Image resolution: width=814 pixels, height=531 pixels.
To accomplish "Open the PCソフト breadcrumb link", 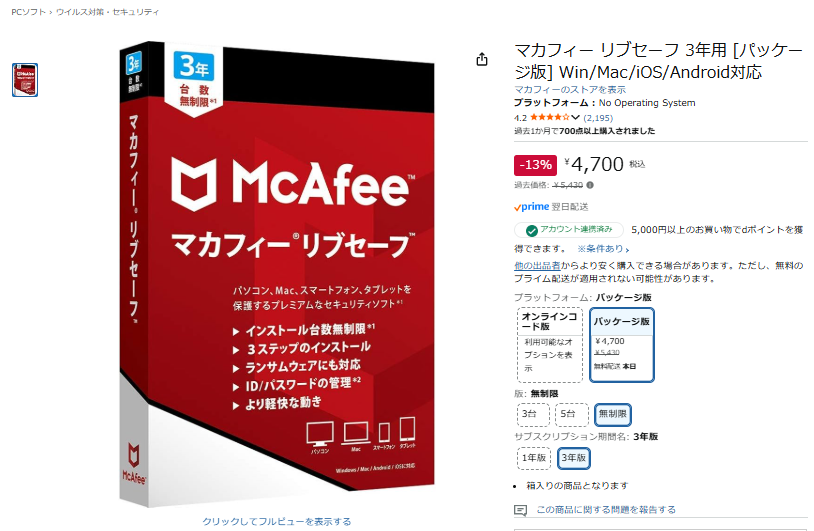I will tap(29, 11).
